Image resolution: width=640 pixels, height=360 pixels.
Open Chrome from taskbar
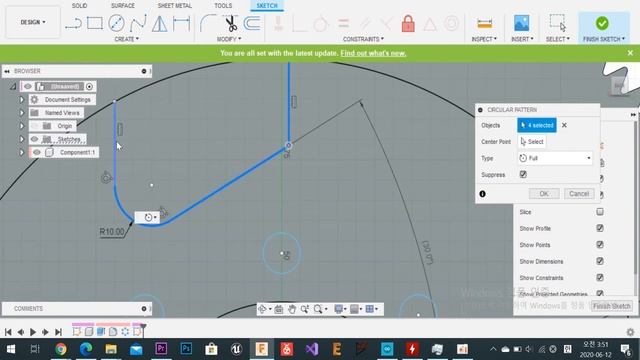coord(61,349)
